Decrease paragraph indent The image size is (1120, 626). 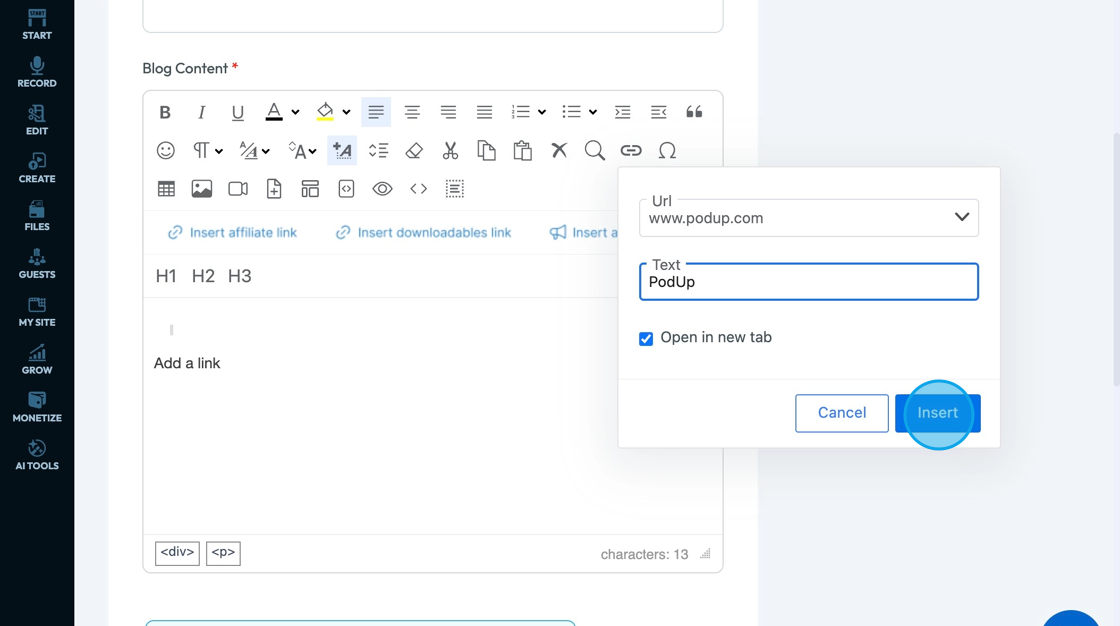point(659,112)
